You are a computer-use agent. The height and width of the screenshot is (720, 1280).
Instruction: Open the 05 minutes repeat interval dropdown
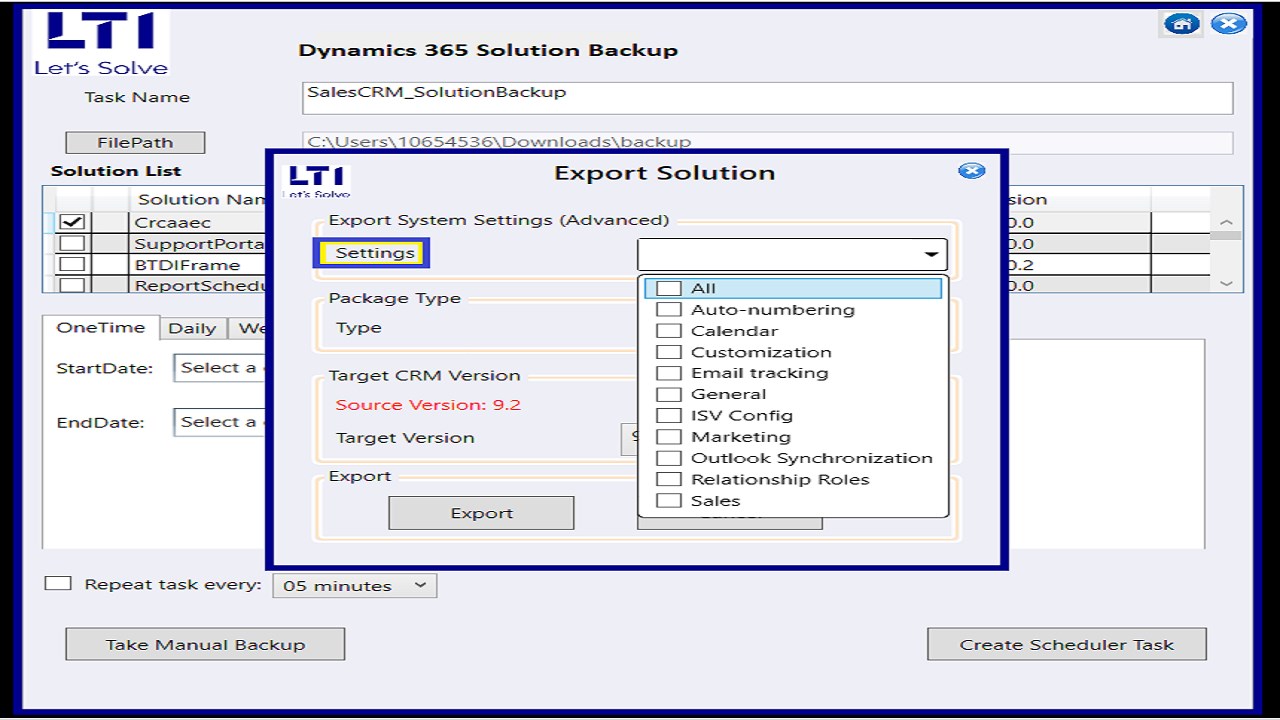click(355, 585)
